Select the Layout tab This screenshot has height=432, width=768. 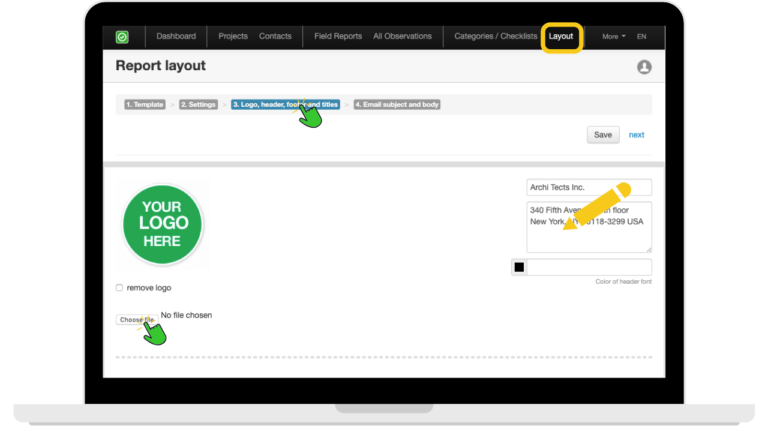tap(561, 36)
